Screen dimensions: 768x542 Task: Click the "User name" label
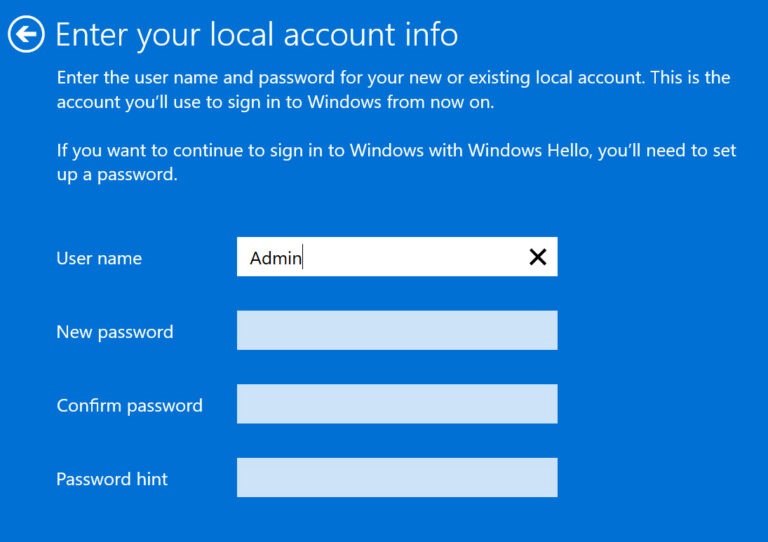tap(99, 258)
